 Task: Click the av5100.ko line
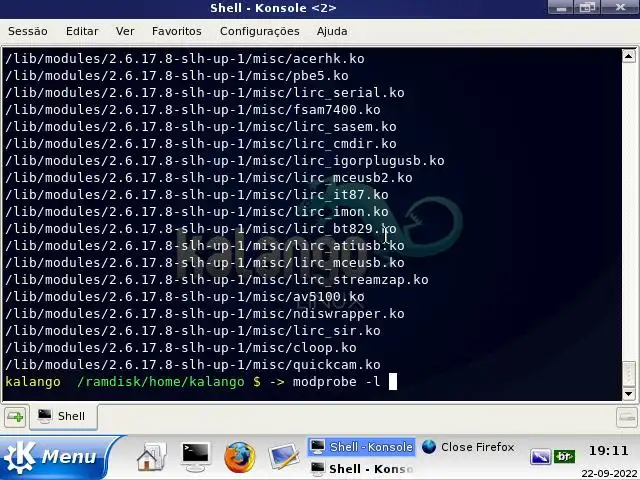click(184, 297)
